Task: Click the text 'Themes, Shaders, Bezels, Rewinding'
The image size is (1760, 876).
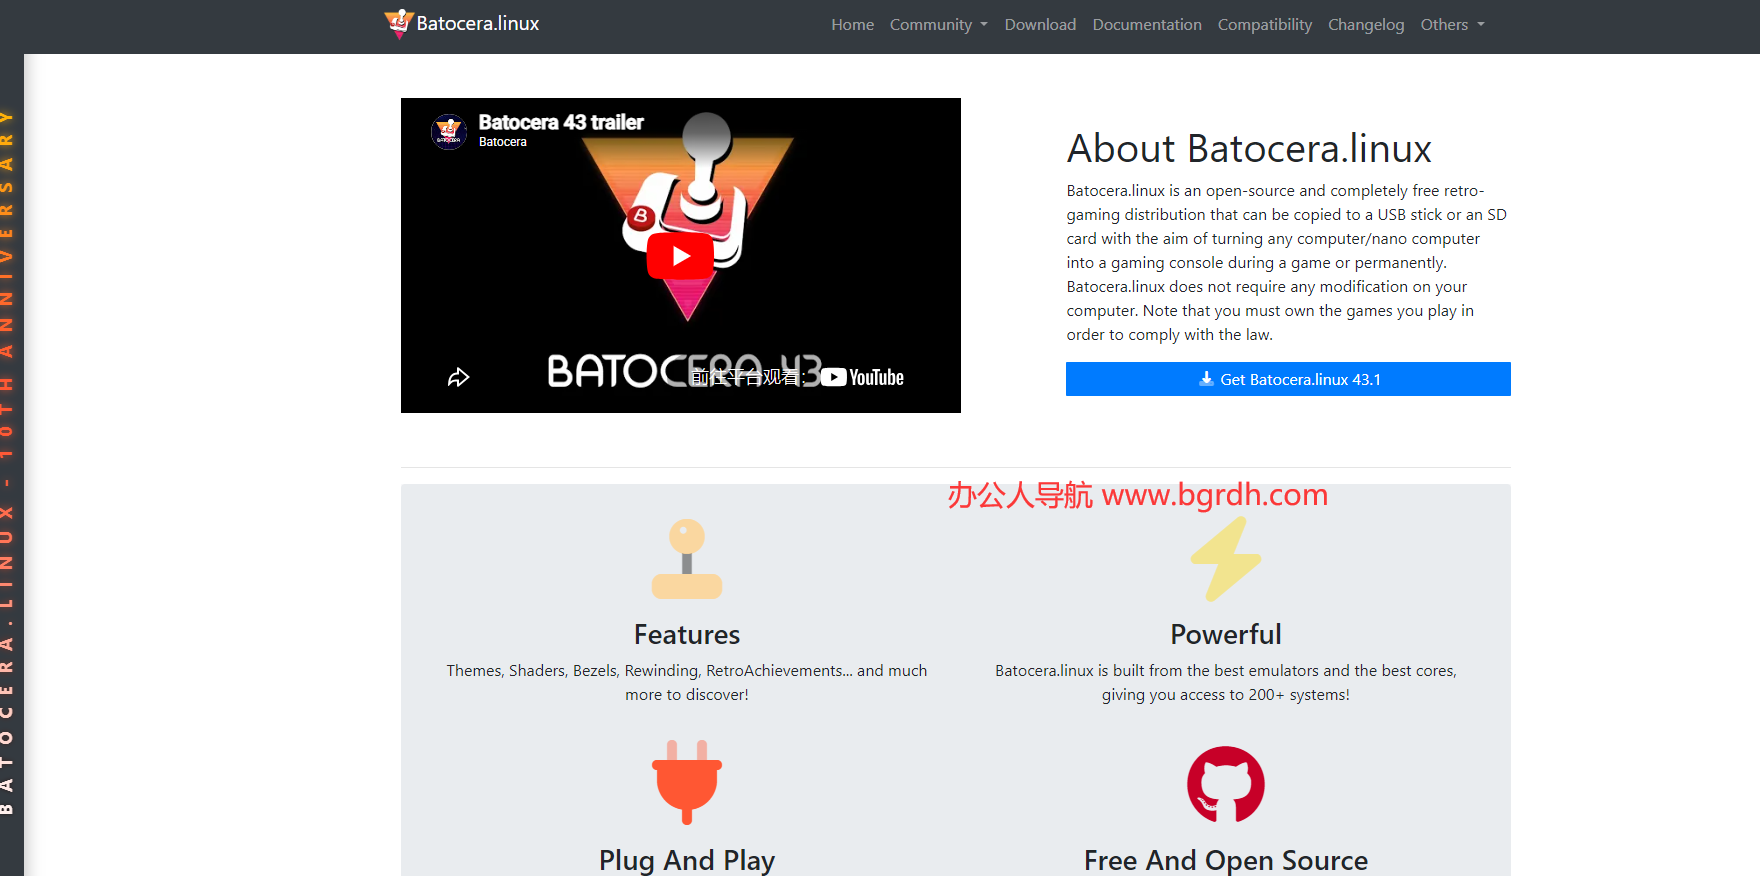Action: coord(573,670)
